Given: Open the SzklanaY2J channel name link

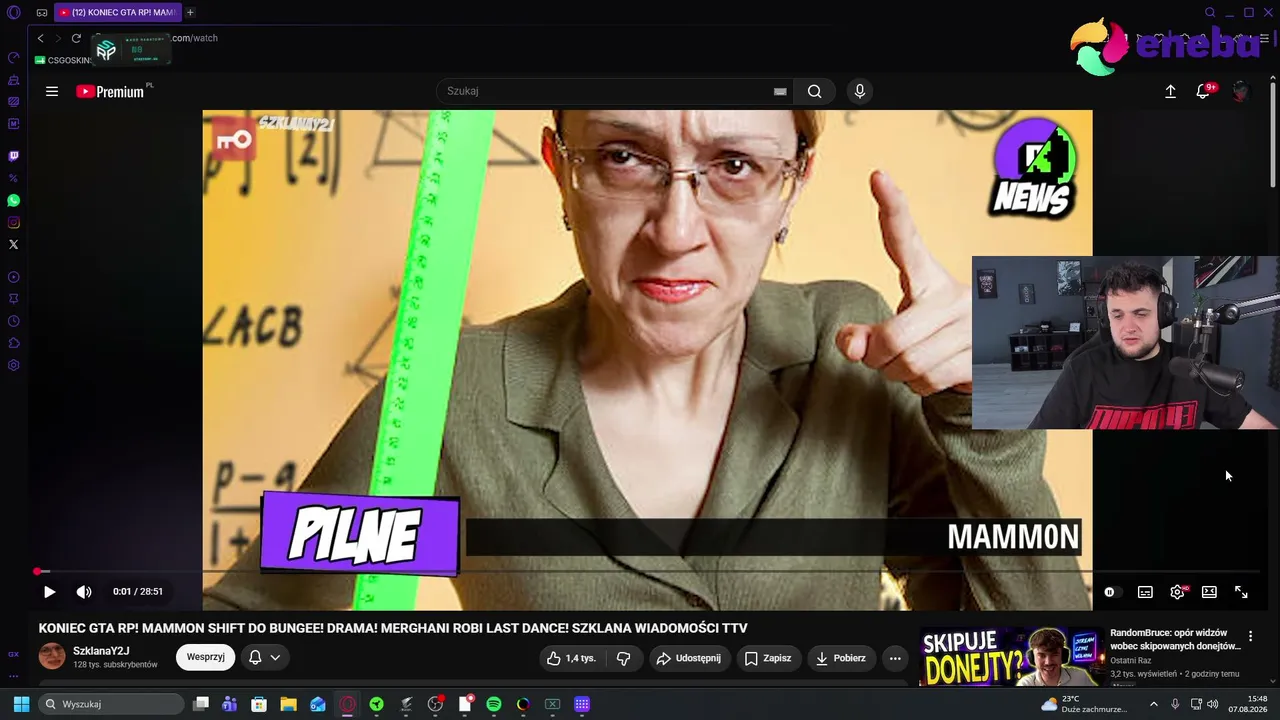Looking at the screenshot, I should click(101, 651).
